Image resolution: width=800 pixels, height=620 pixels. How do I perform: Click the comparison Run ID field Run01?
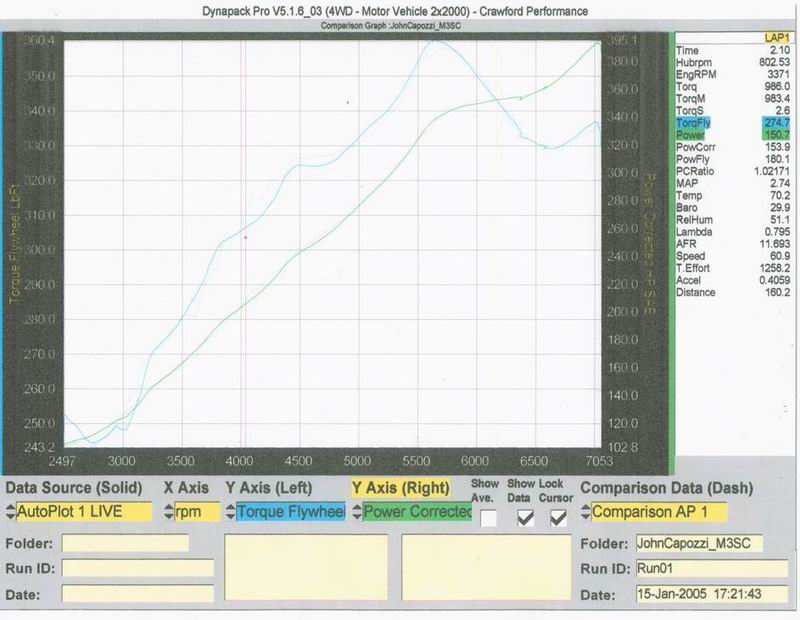click(x=712, y=568)
